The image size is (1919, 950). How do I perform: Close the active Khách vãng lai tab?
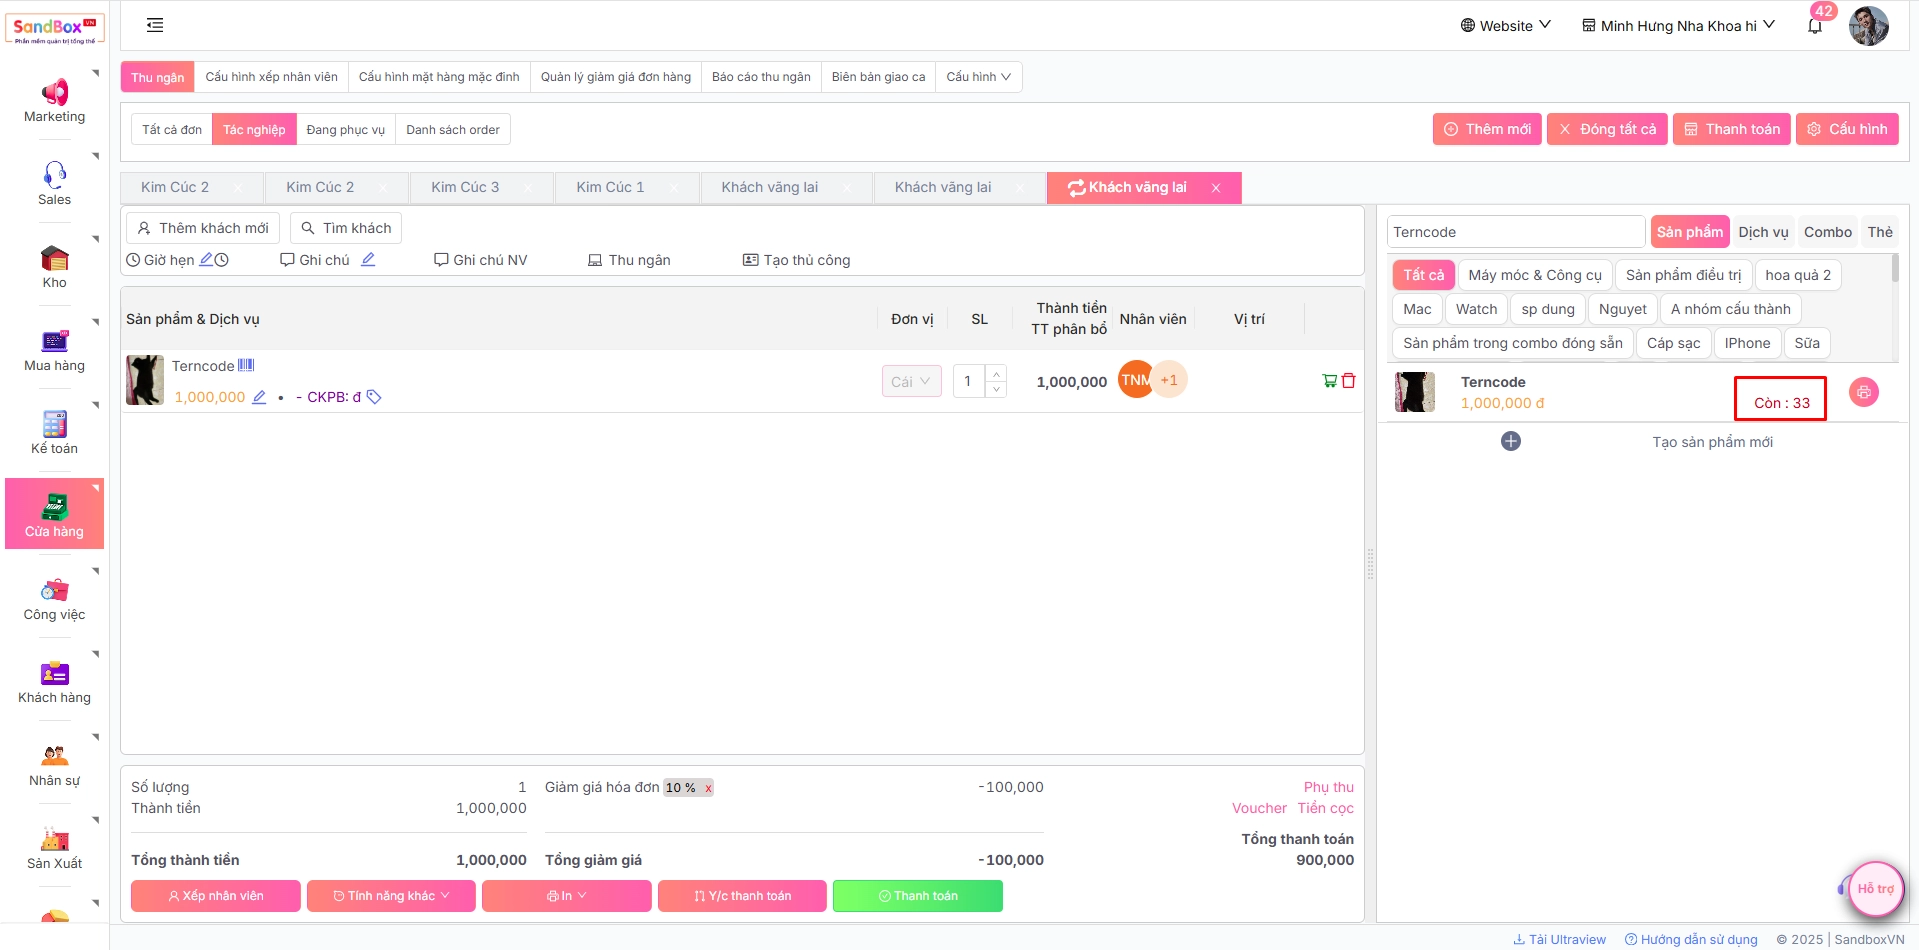1216,188
